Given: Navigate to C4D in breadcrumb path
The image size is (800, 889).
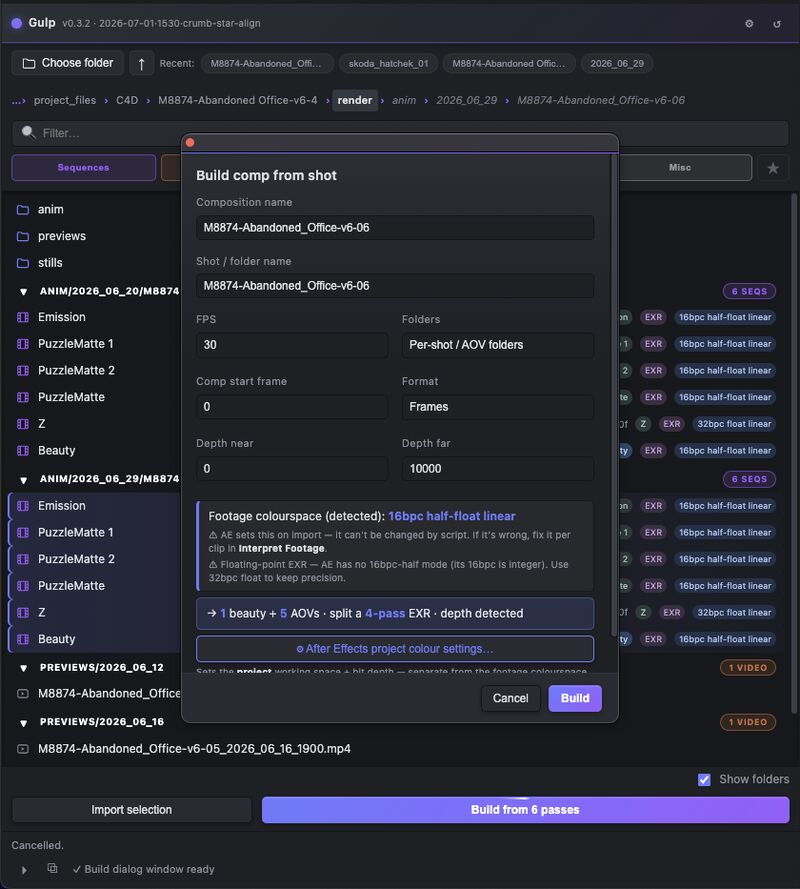Looking at the screenshot, I should click(127, 100).
